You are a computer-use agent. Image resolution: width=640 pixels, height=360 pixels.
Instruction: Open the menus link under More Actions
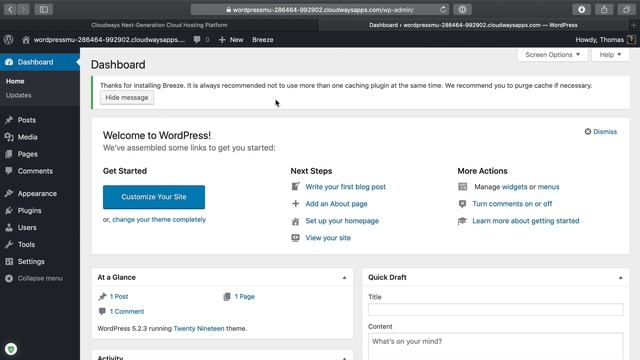(548, 187)
